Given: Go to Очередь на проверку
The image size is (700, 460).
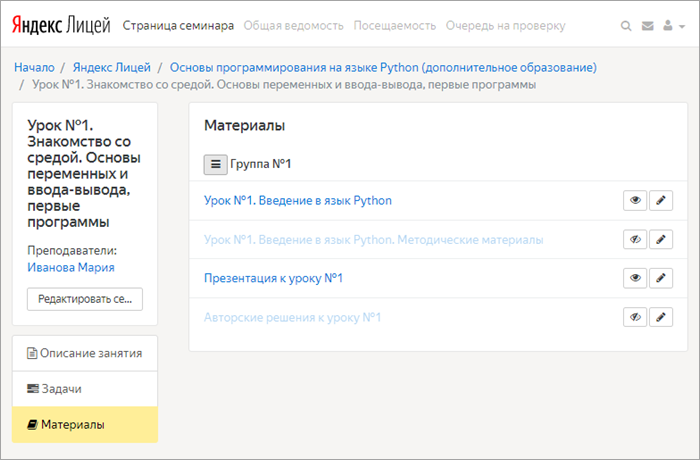Looking at the screenshot, I should point(505,26).
